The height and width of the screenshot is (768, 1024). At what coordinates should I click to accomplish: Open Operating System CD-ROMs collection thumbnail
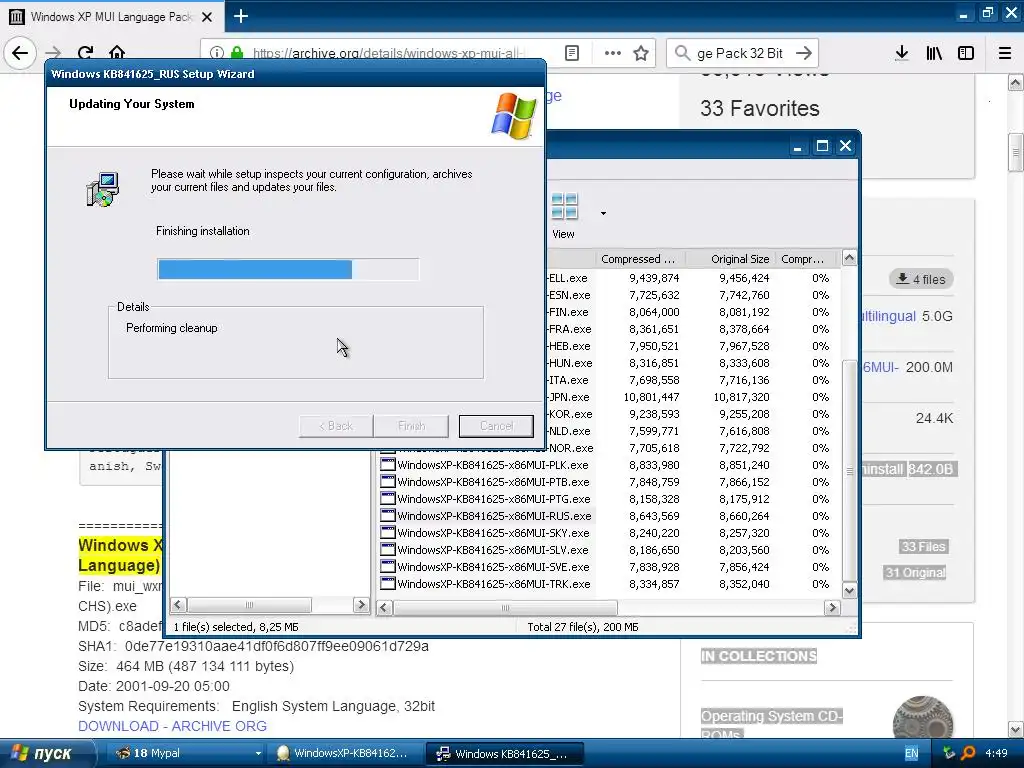click(922, 717)
